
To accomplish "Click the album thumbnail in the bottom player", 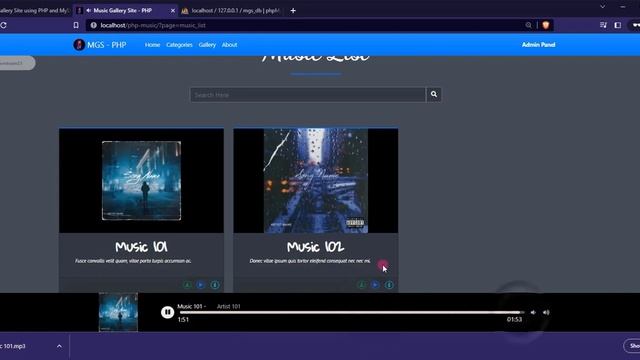I will pos(118,312).
